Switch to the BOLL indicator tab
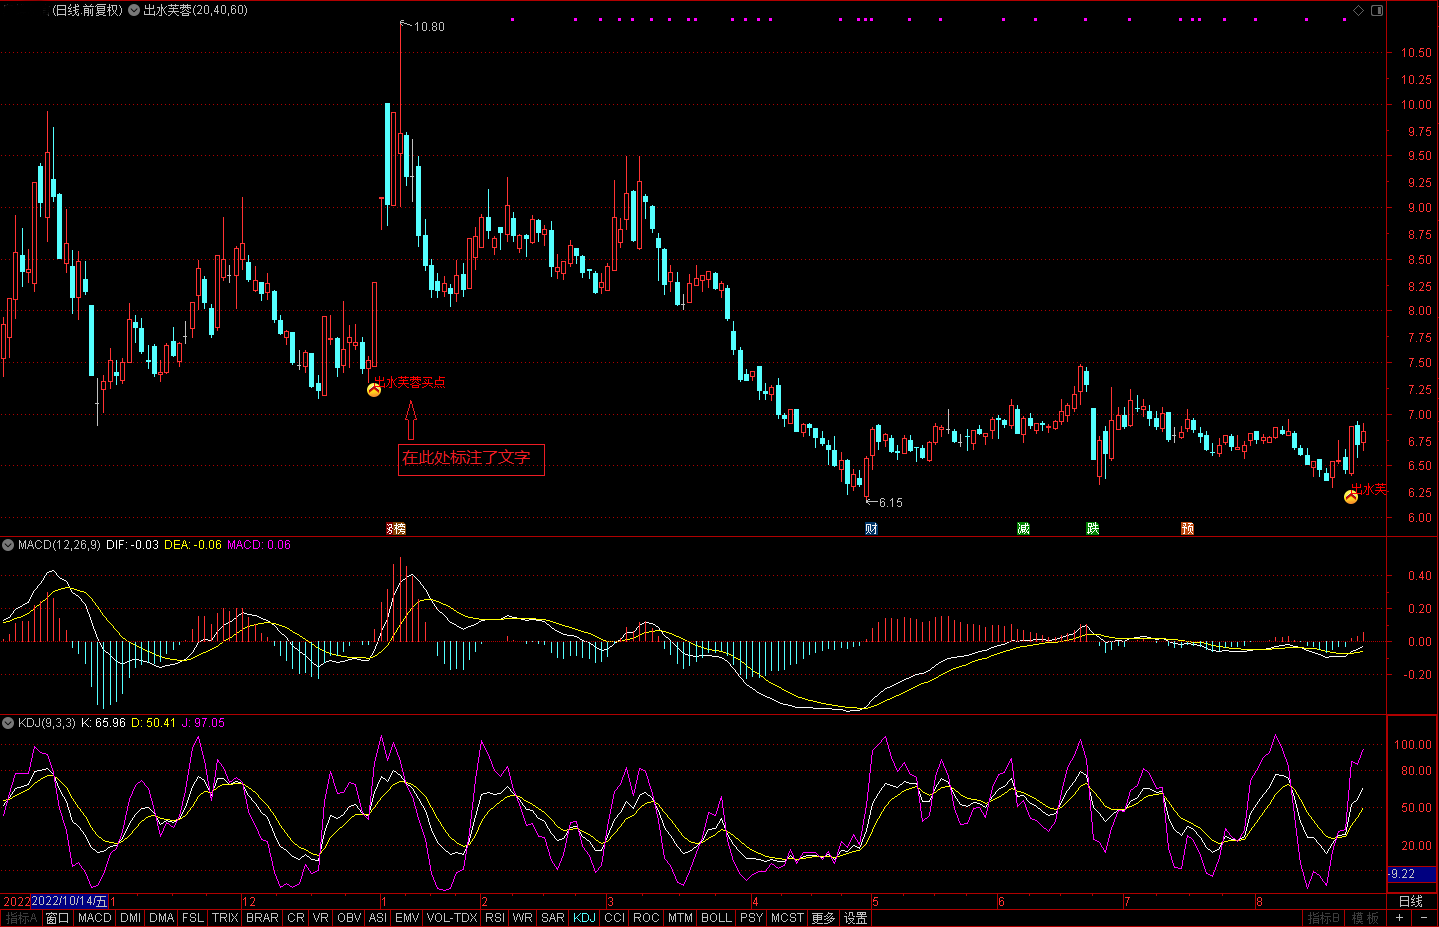Image resolution: width=1439 pixels, height=927 pixels. point(716,917)
